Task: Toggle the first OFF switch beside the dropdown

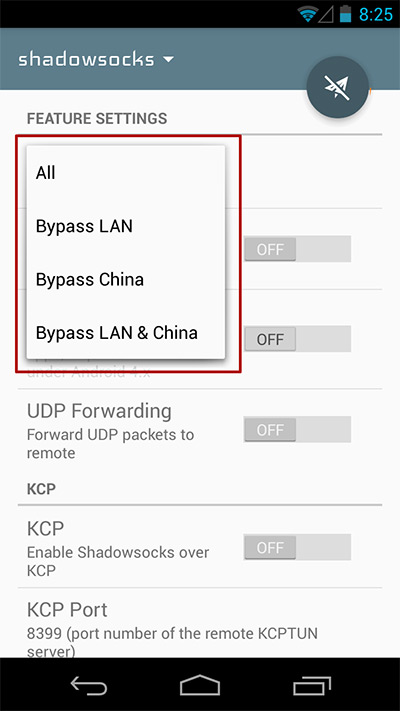Action: pos(298,248)
